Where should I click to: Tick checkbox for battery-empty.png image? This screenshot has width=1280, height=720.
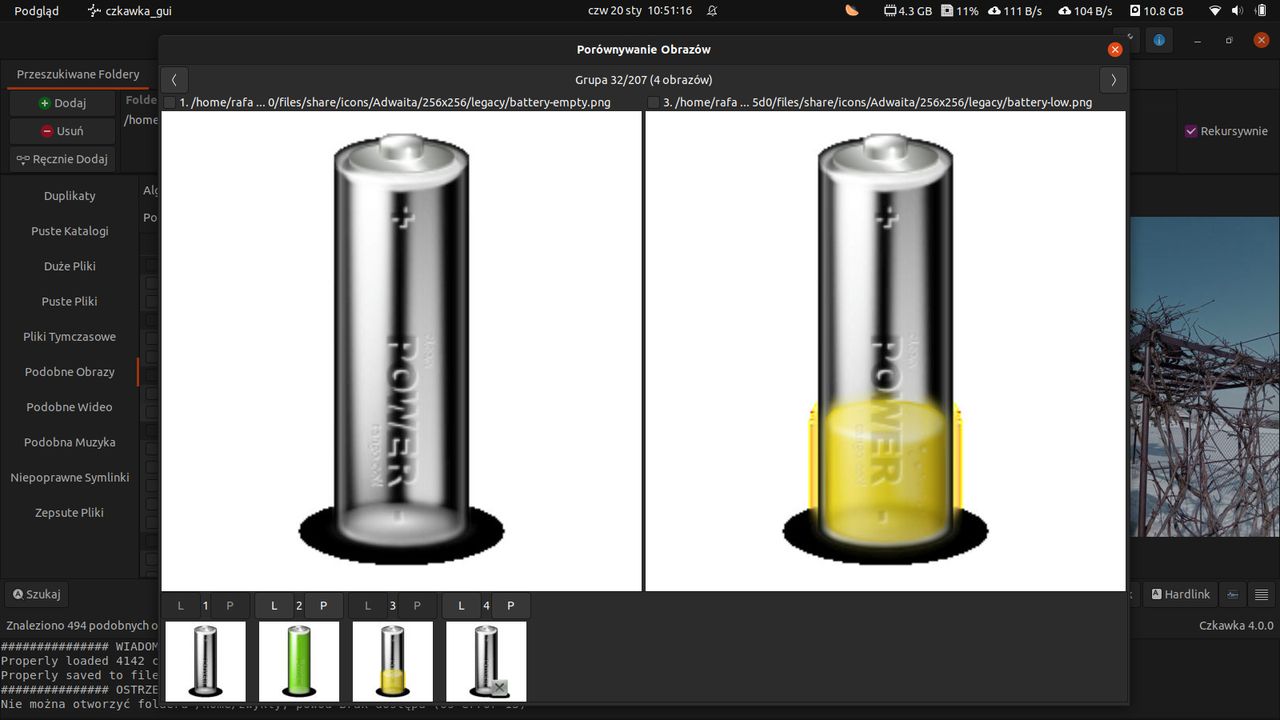(x=169, y=102)
